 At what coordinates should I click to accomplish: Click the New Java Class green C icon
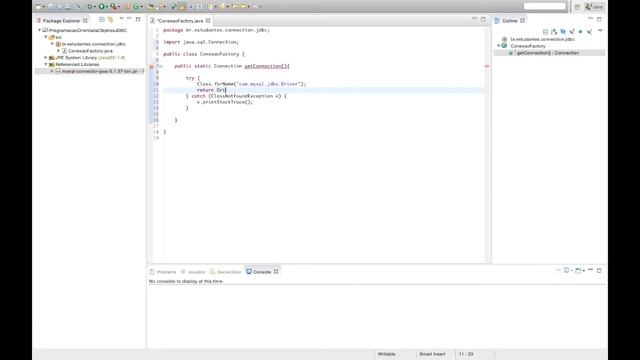tap(136, 7)
